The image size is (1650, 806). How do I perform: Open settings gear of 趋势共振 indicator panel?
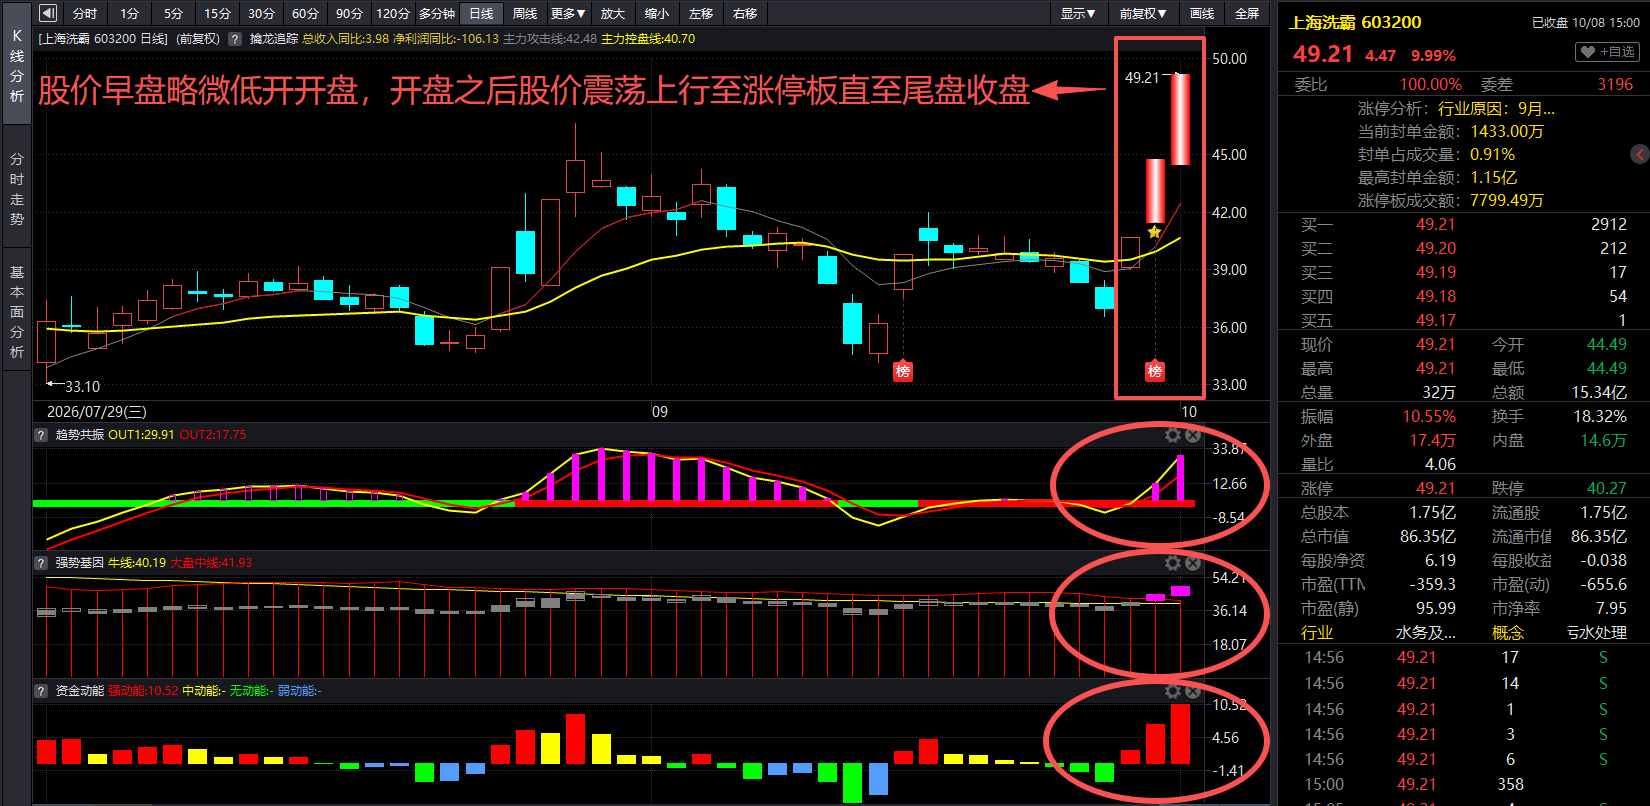pos(1173,435)
